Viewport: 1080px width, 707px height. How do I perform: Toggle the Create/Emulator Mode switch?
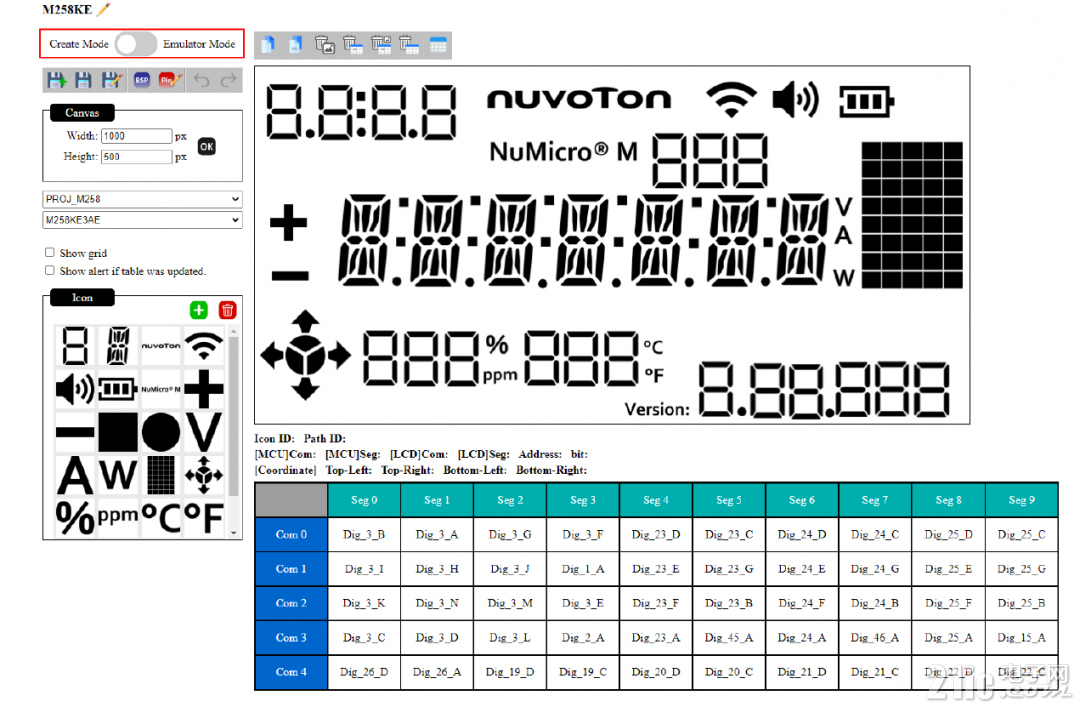135,44
